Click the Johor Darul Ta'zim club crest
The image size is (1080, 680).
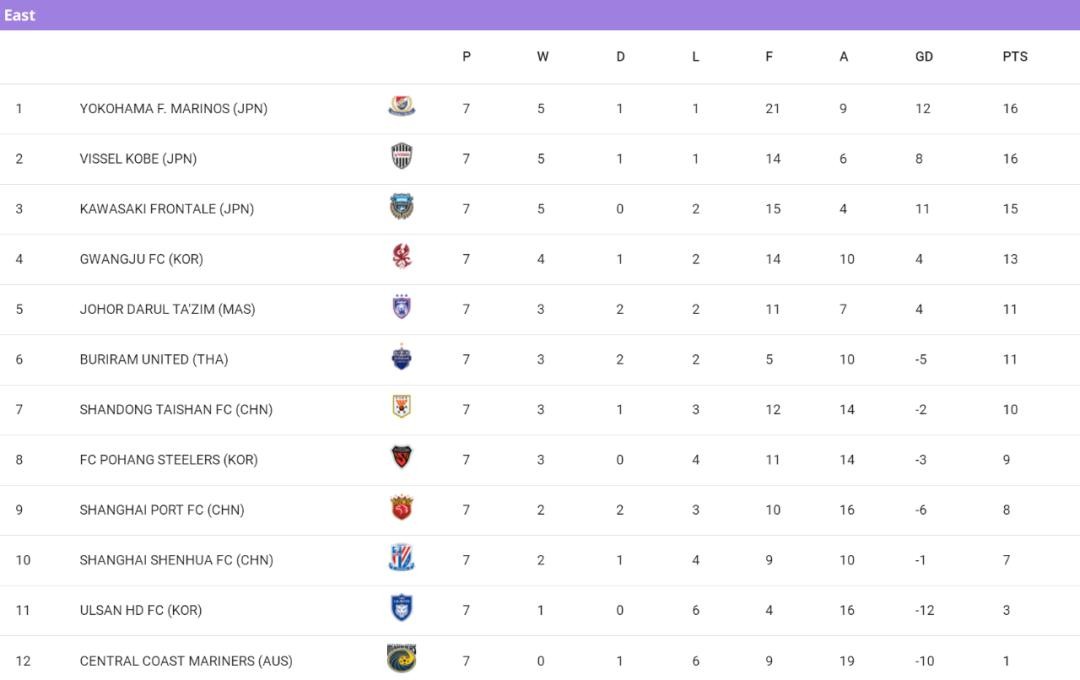click(x=402, y=308)
